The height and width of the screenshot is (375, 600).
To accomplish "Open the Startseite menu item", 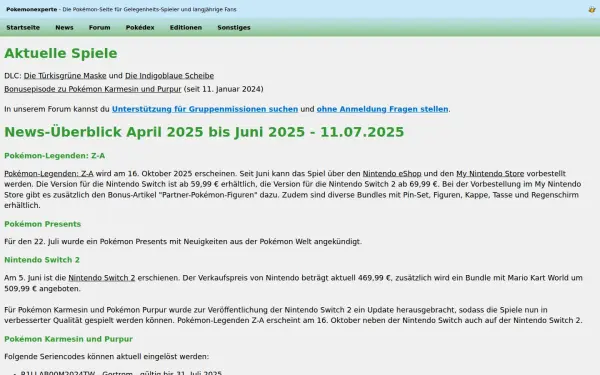I will (x=23, y=28).
